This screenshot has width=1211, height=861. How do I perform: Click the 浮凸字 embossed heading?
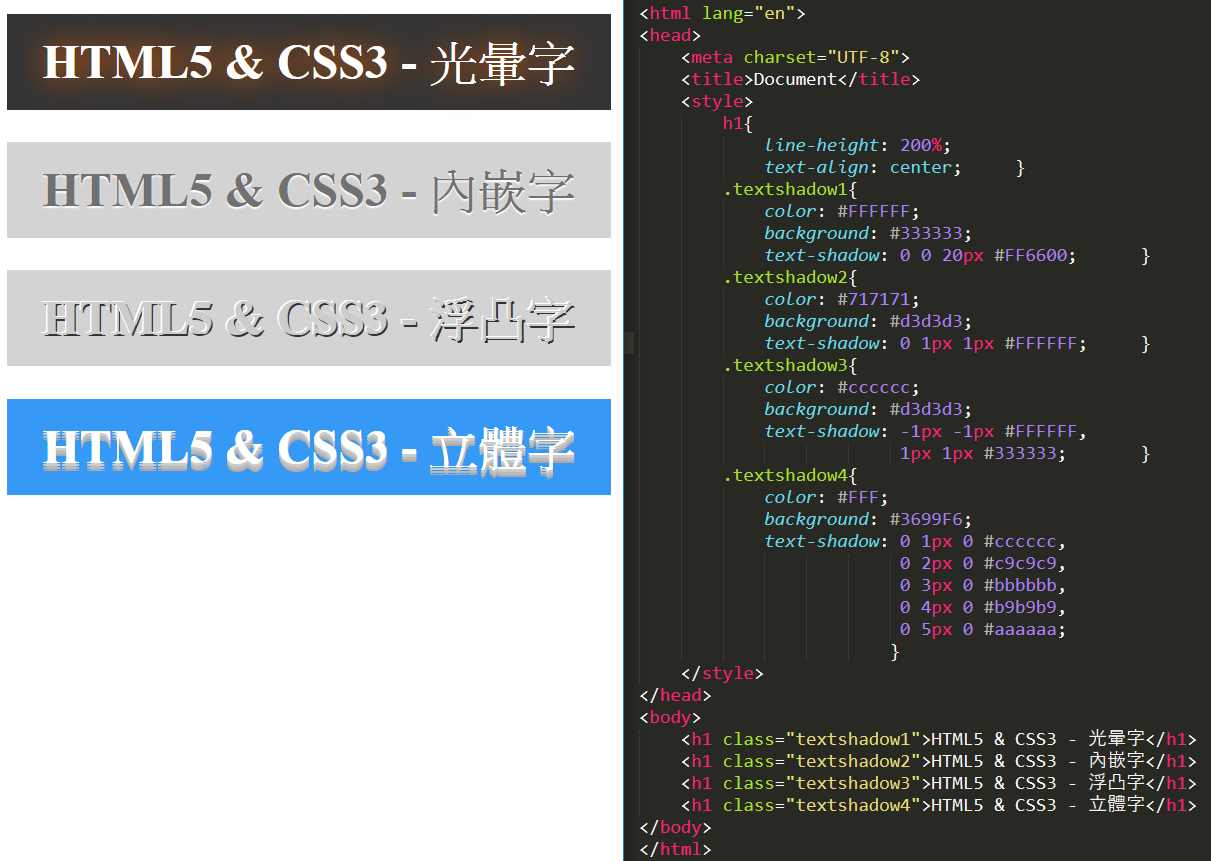308,319
